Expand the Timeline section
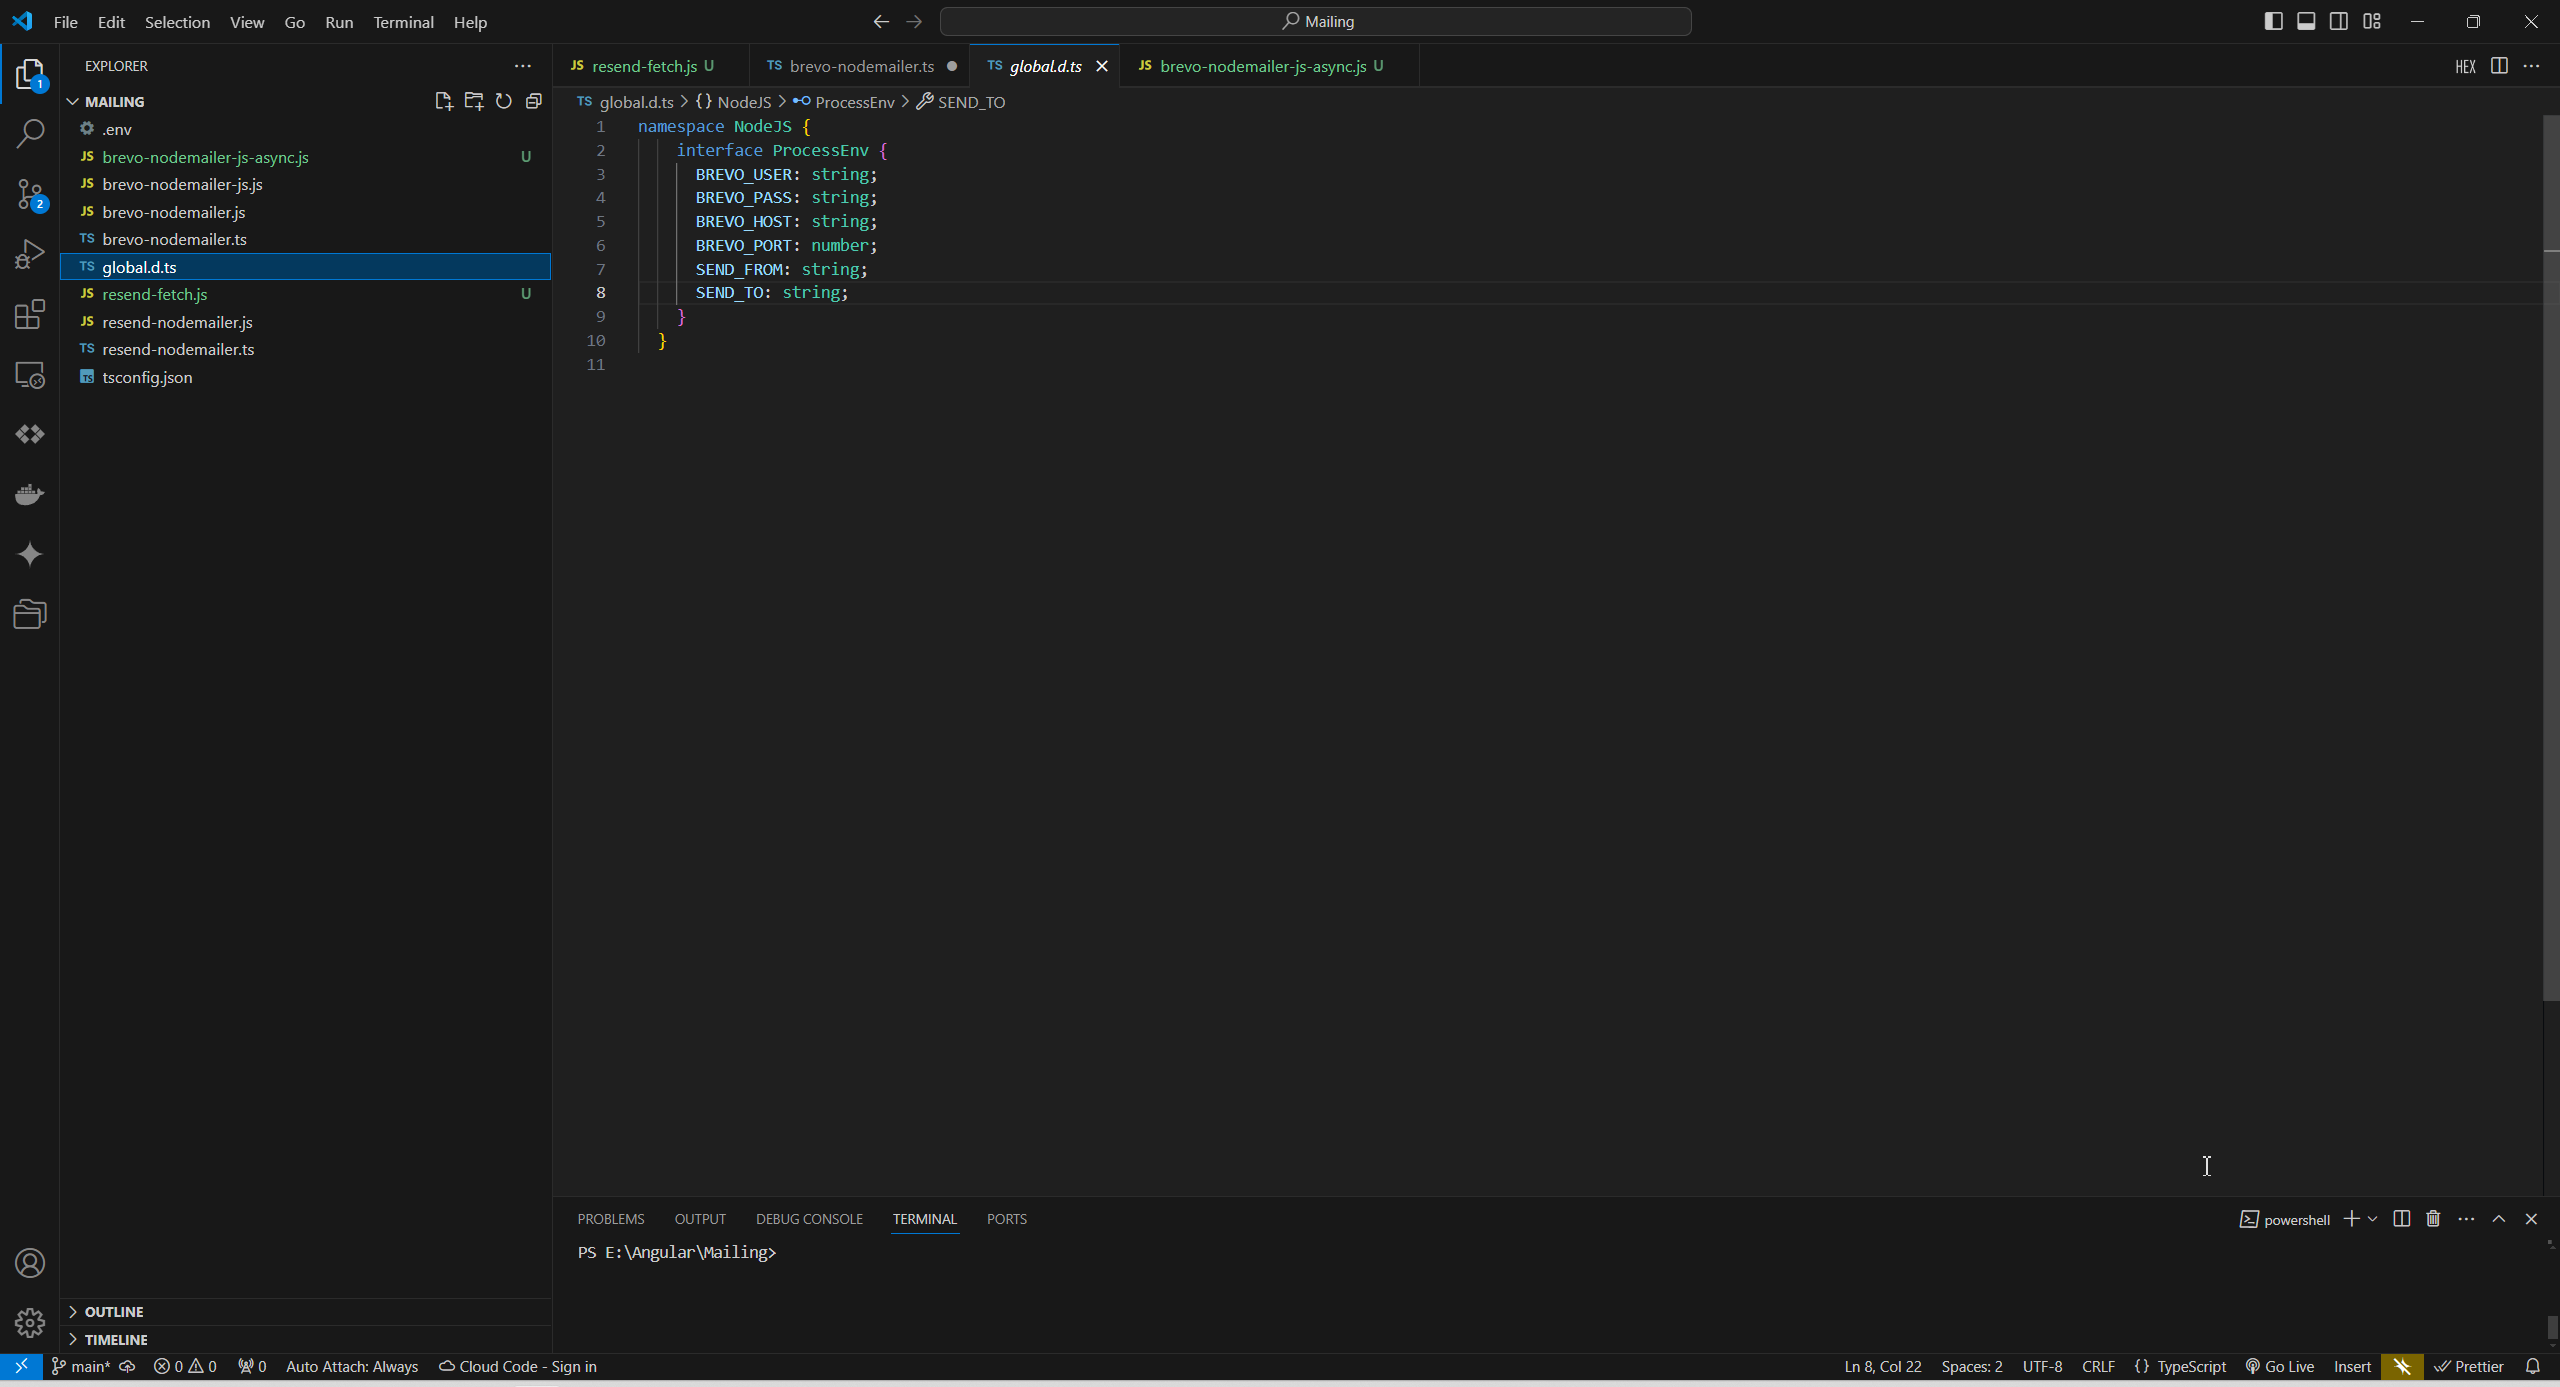2560x1387 pixels. coord(115,1339)
